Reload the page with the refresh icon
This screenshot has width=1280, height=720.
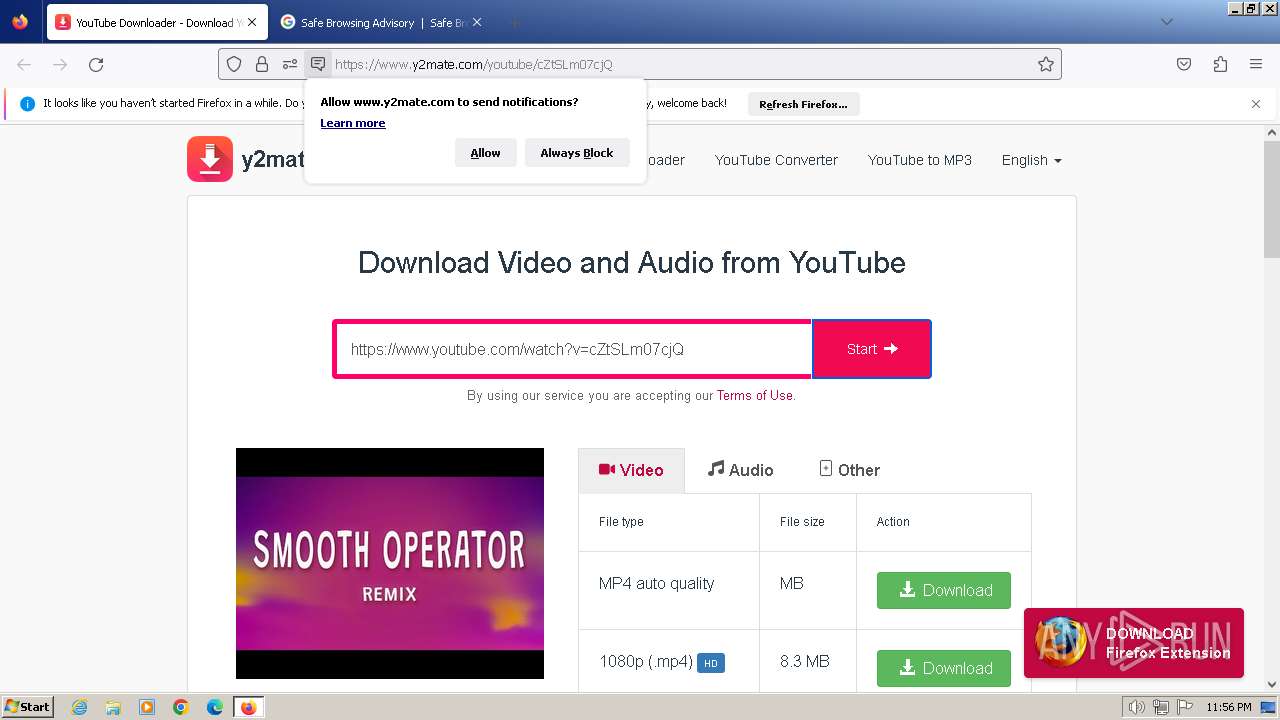pyautogui.click(x=96, y=64)
